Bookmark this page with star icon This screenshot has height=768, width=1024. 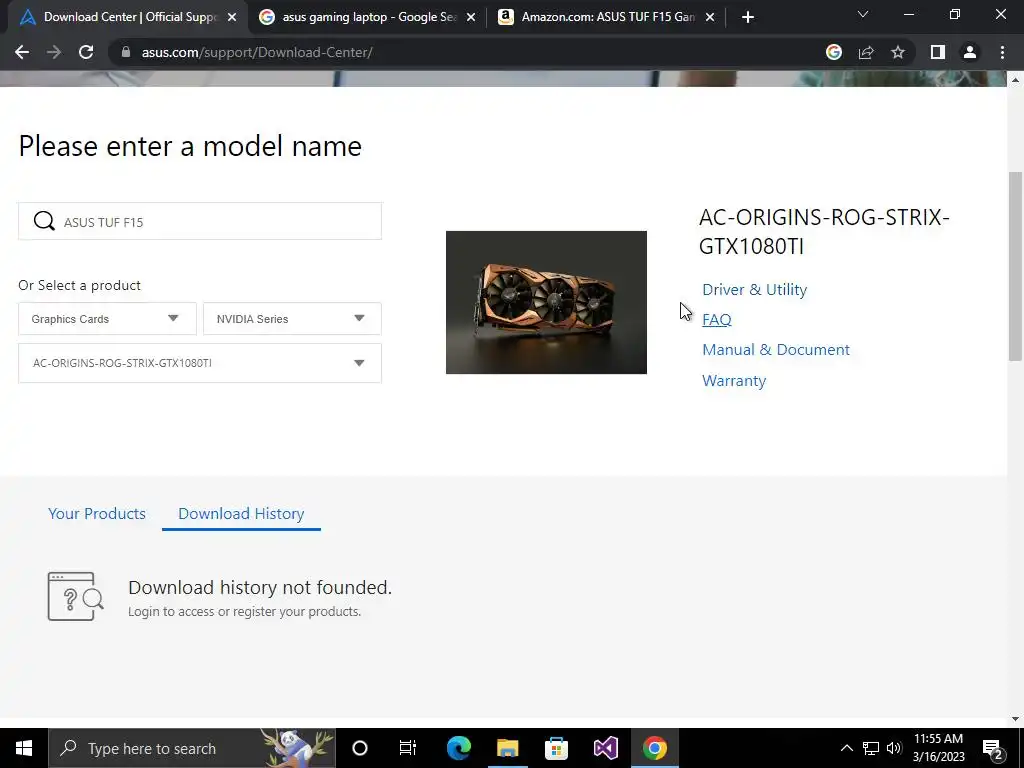(898, 52)
